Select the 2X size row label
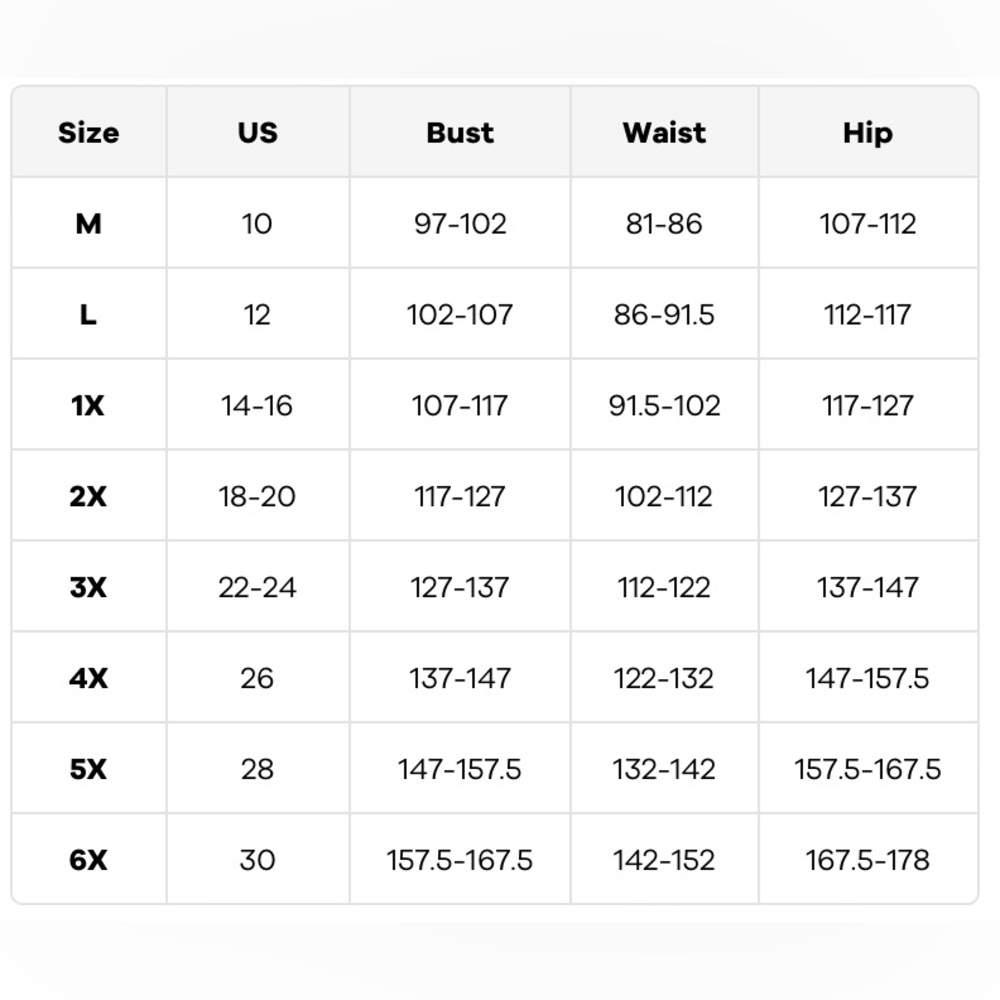The width and height of the screenshot is (1000, 1000). click(x=89, y=496)
